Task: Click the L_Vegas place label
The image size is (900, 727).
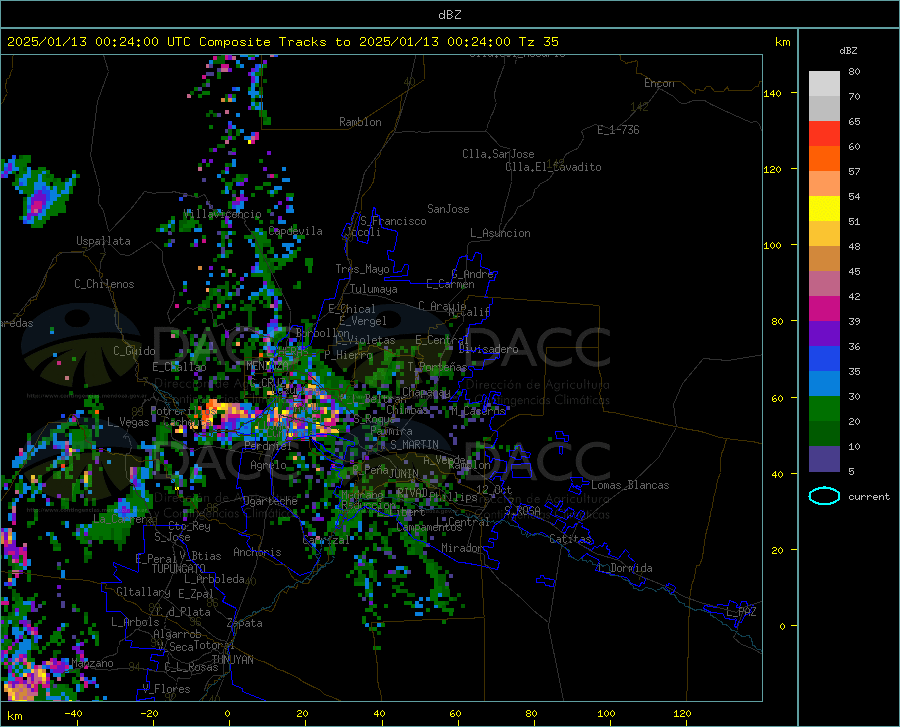Action: coord(128,422)
